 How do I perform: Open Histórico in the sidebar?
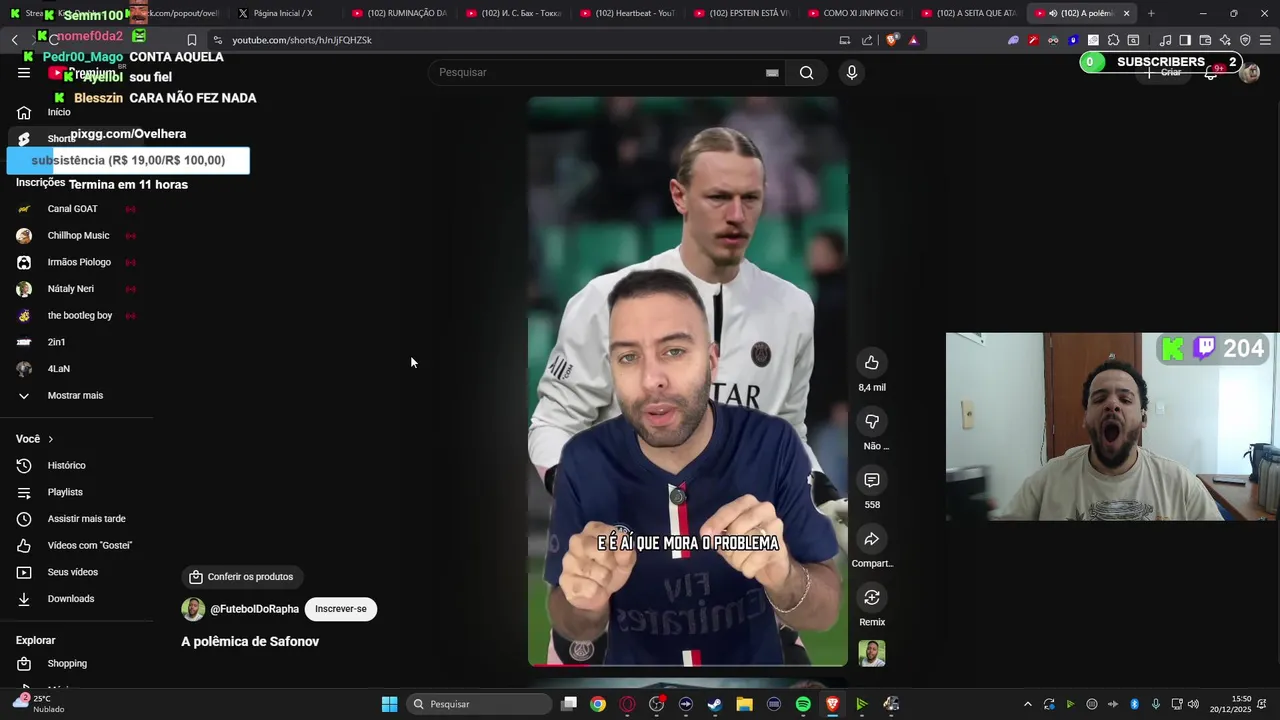pos(67,465)
